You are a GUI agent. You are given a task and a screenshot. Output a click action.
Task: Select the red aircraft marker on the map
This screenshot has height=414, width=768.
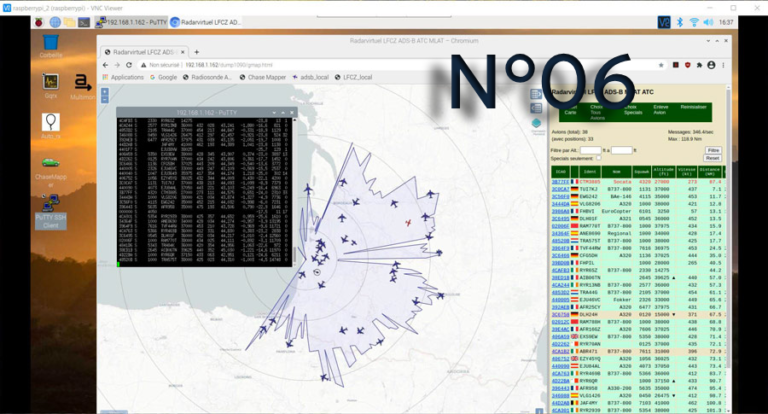click(408, 223)
